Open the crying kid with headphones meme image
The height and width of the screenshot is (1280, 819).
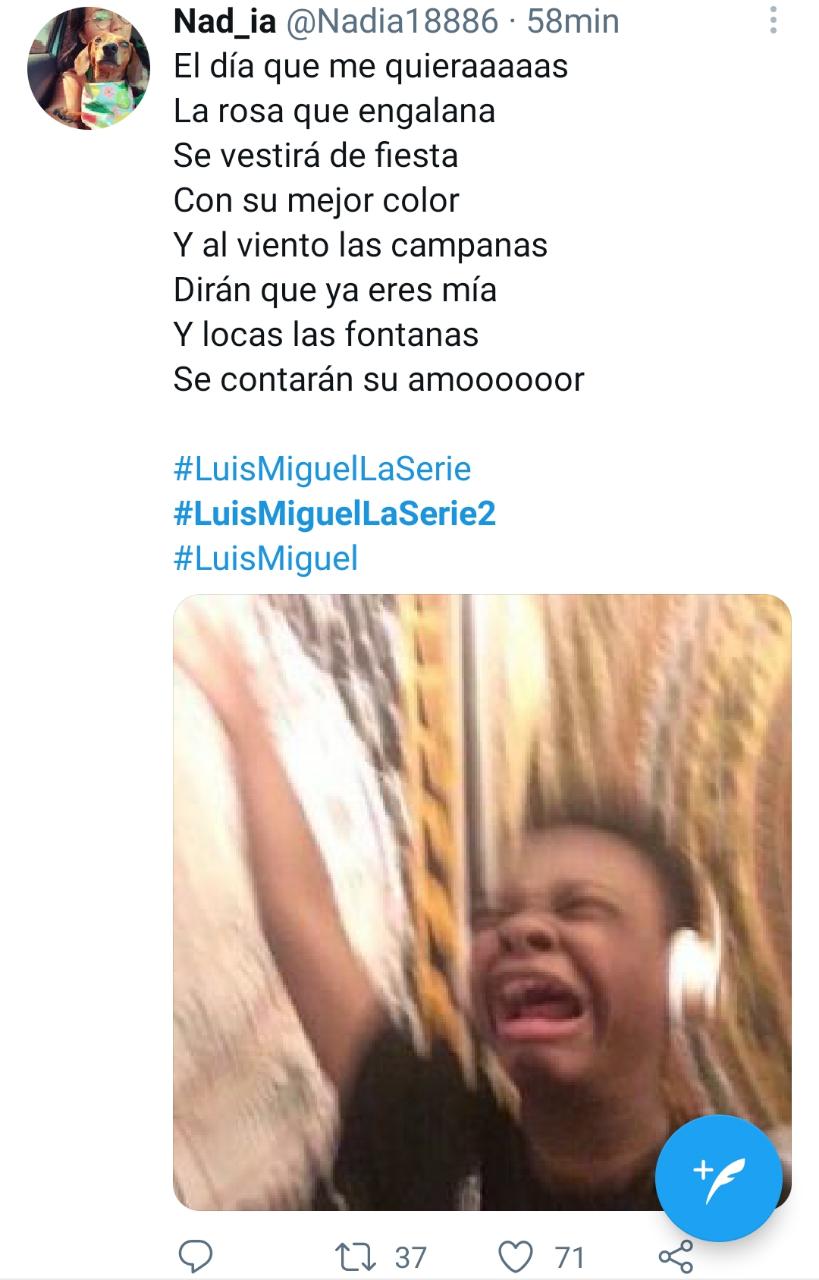pyautogui.click(x=482, y=902)
